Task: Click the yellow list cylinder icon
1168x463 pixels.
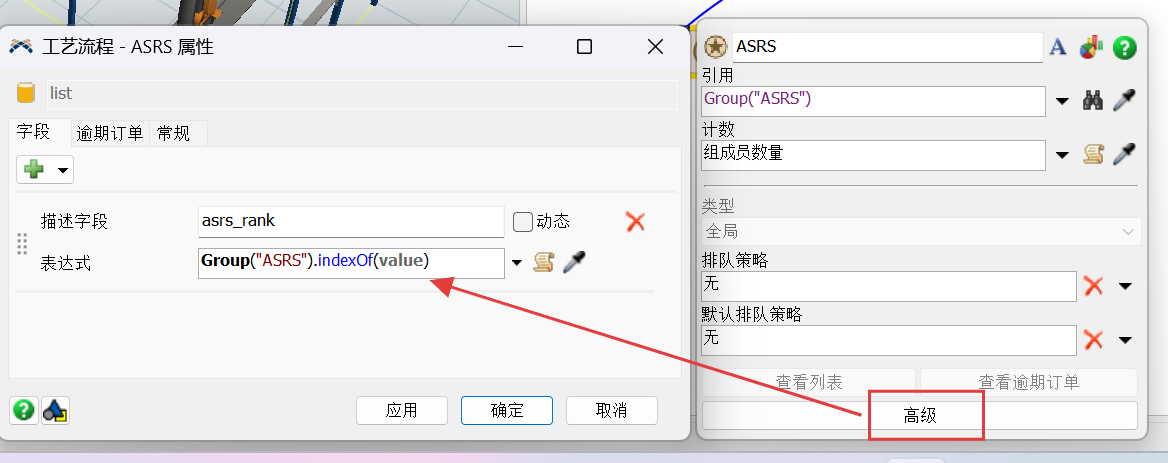Action: (26, 93)
